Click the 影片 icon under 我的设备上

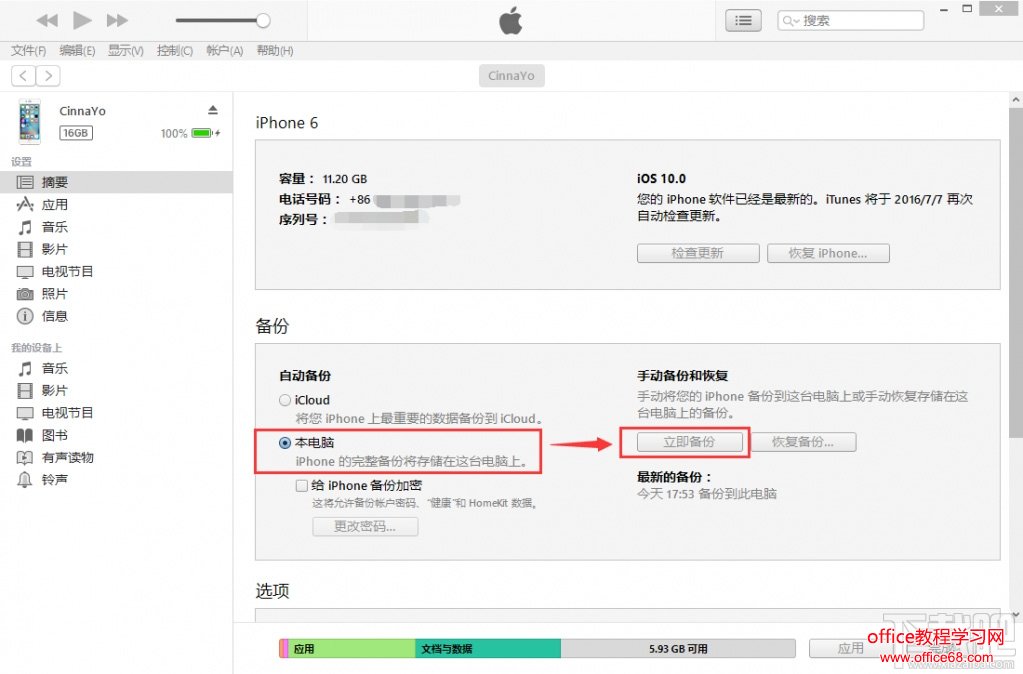tap(25, 391)
